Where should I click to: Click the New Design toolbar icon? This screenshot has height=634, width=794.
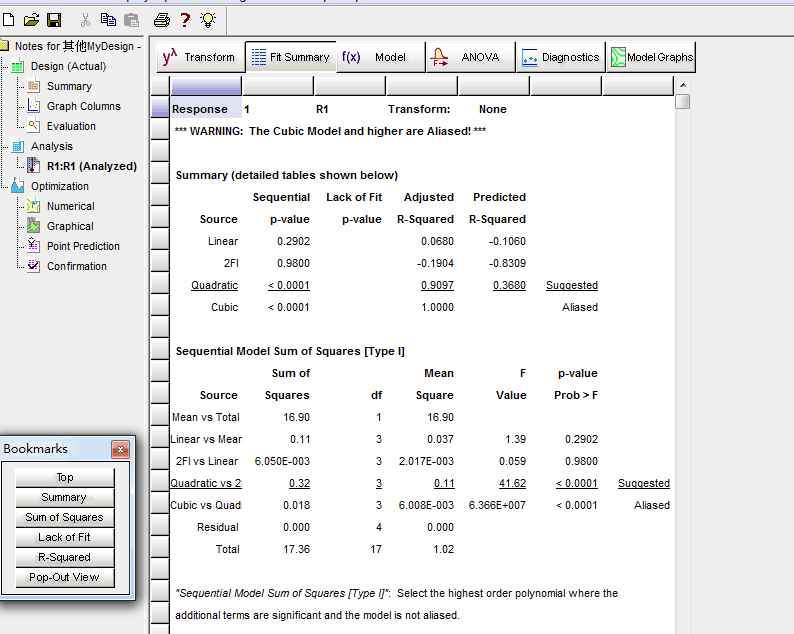[x=8, y=20]
